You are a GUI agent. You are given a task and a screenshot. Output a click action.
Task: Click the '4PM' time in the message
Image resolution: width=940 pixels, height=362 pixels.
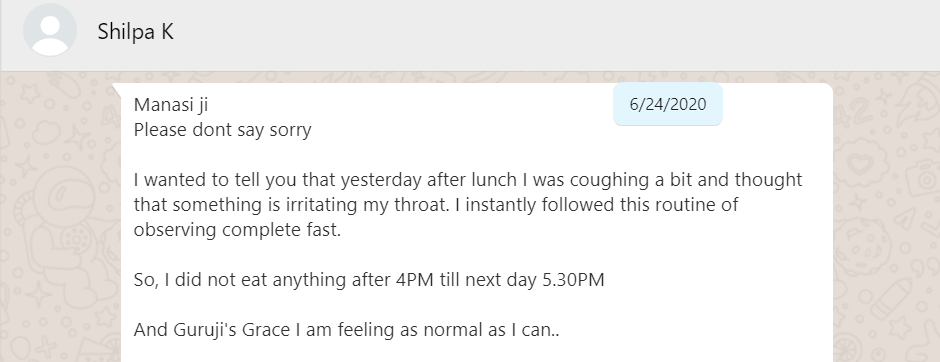[414, 280]
